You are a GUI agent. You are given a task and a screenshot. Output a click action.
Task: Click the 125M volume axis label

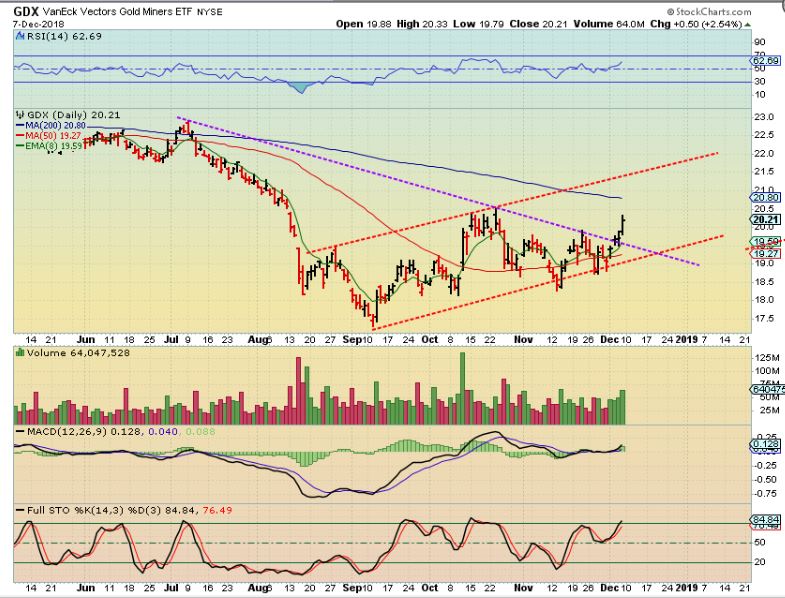(x=766, y=358)
